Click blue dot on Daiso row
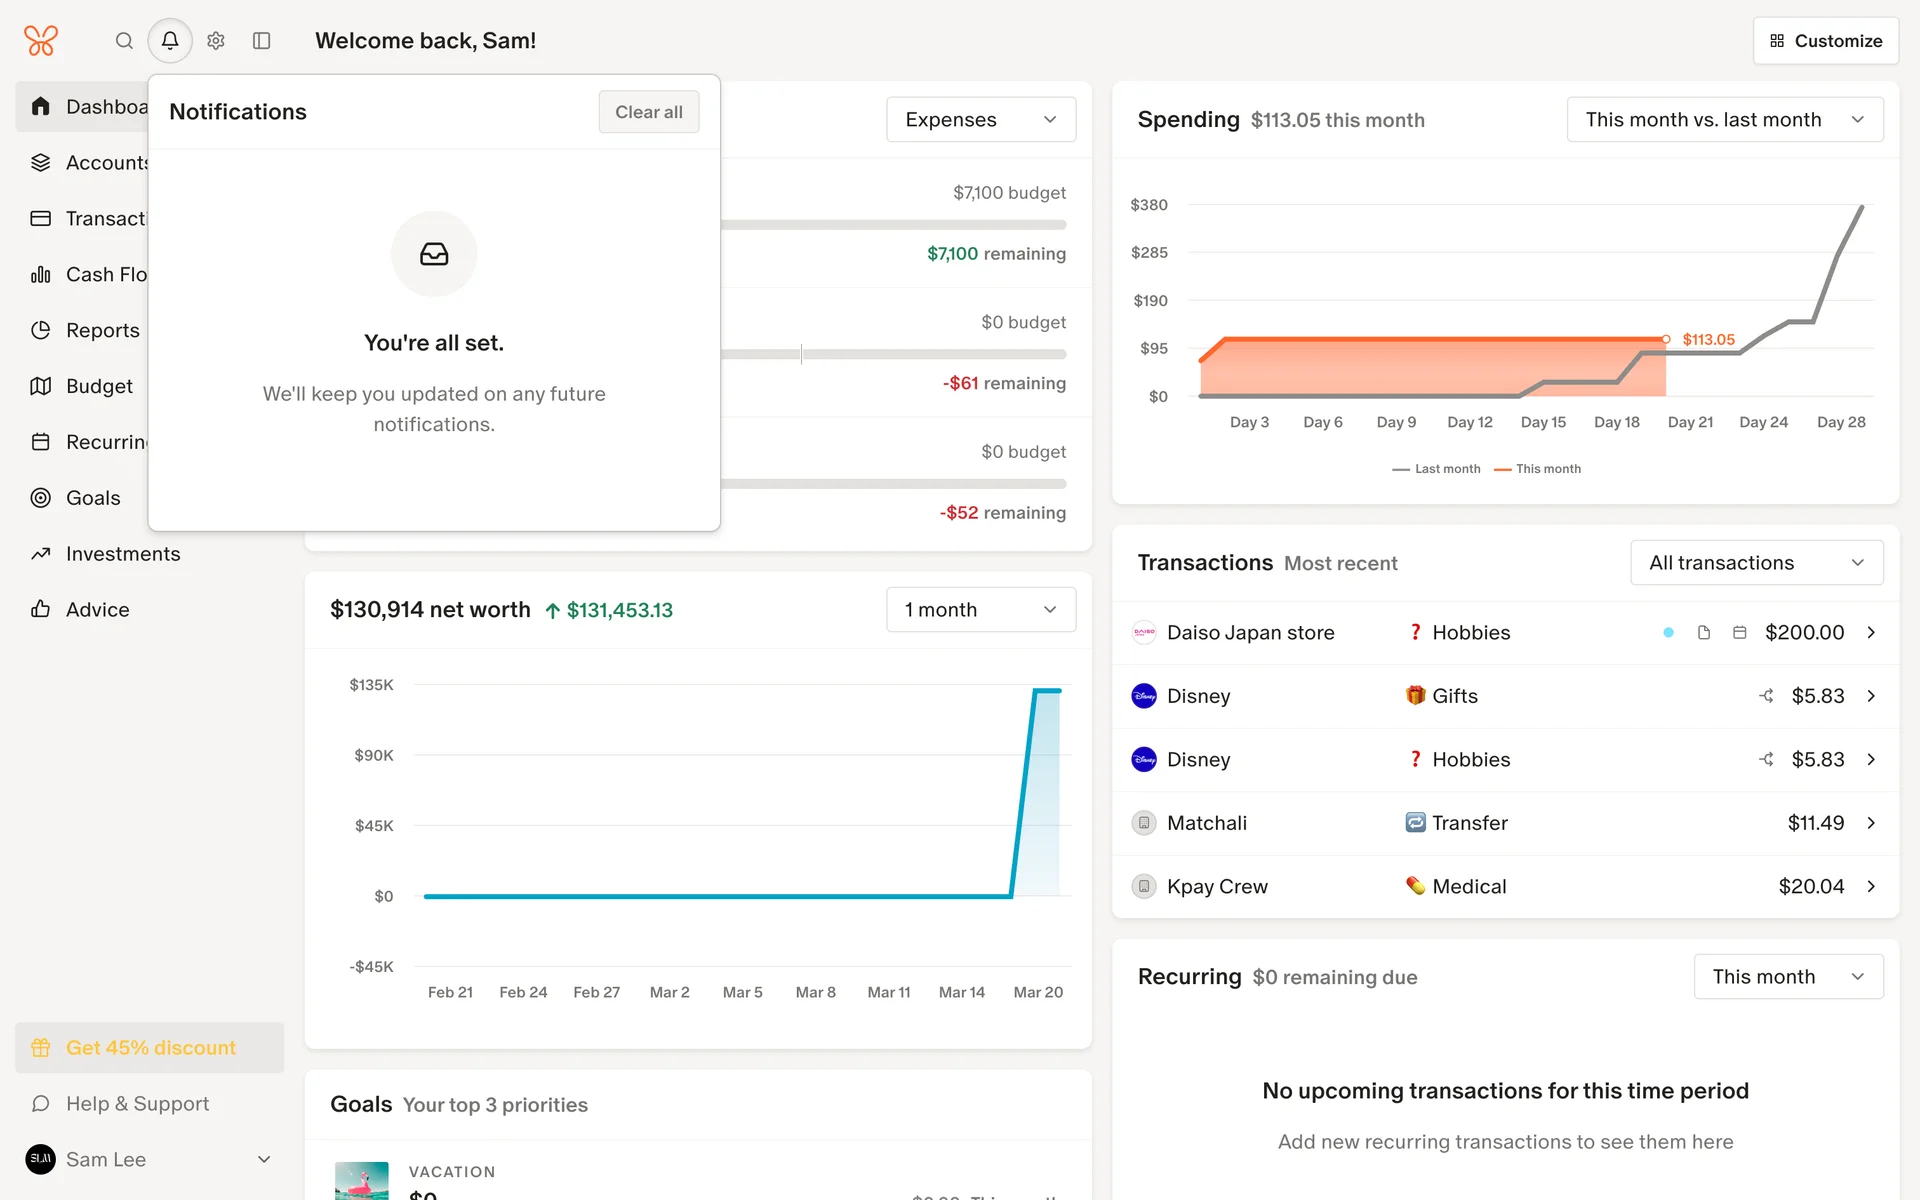 pos(1668,633)
